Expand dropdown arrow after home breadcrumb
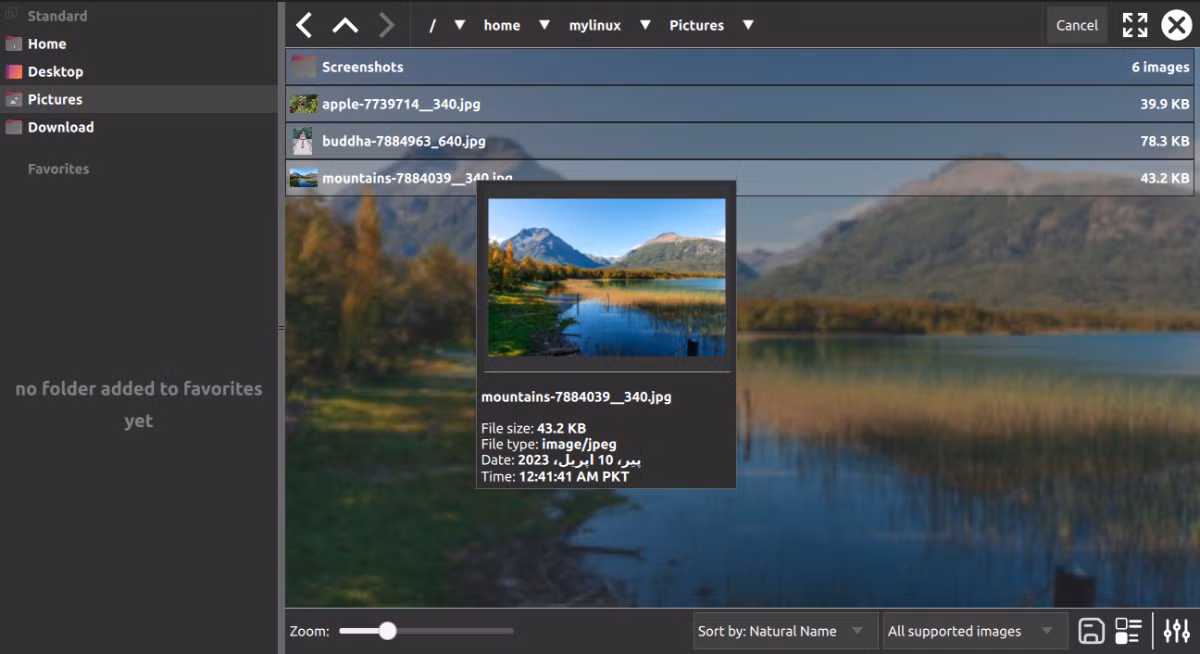Image resolution: width=1200 pixels, height=654 pixels. coord(545,25)
